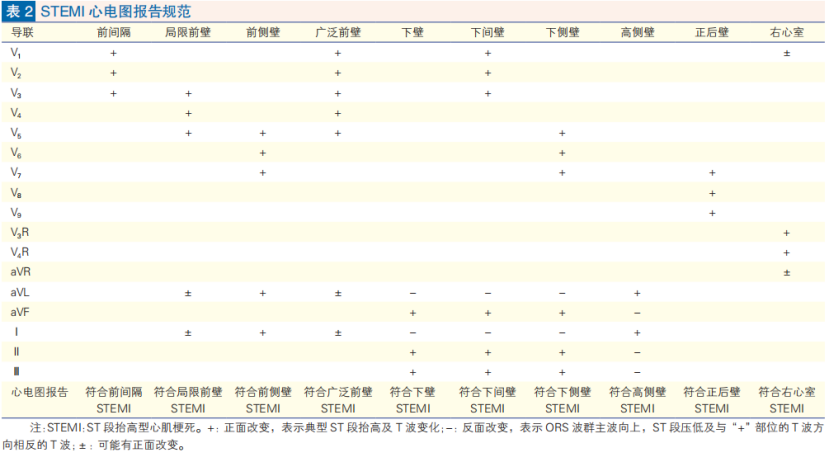Click the '符合正后壁 STEMI' report cell
Screen dimensions: 830x462
712,400
